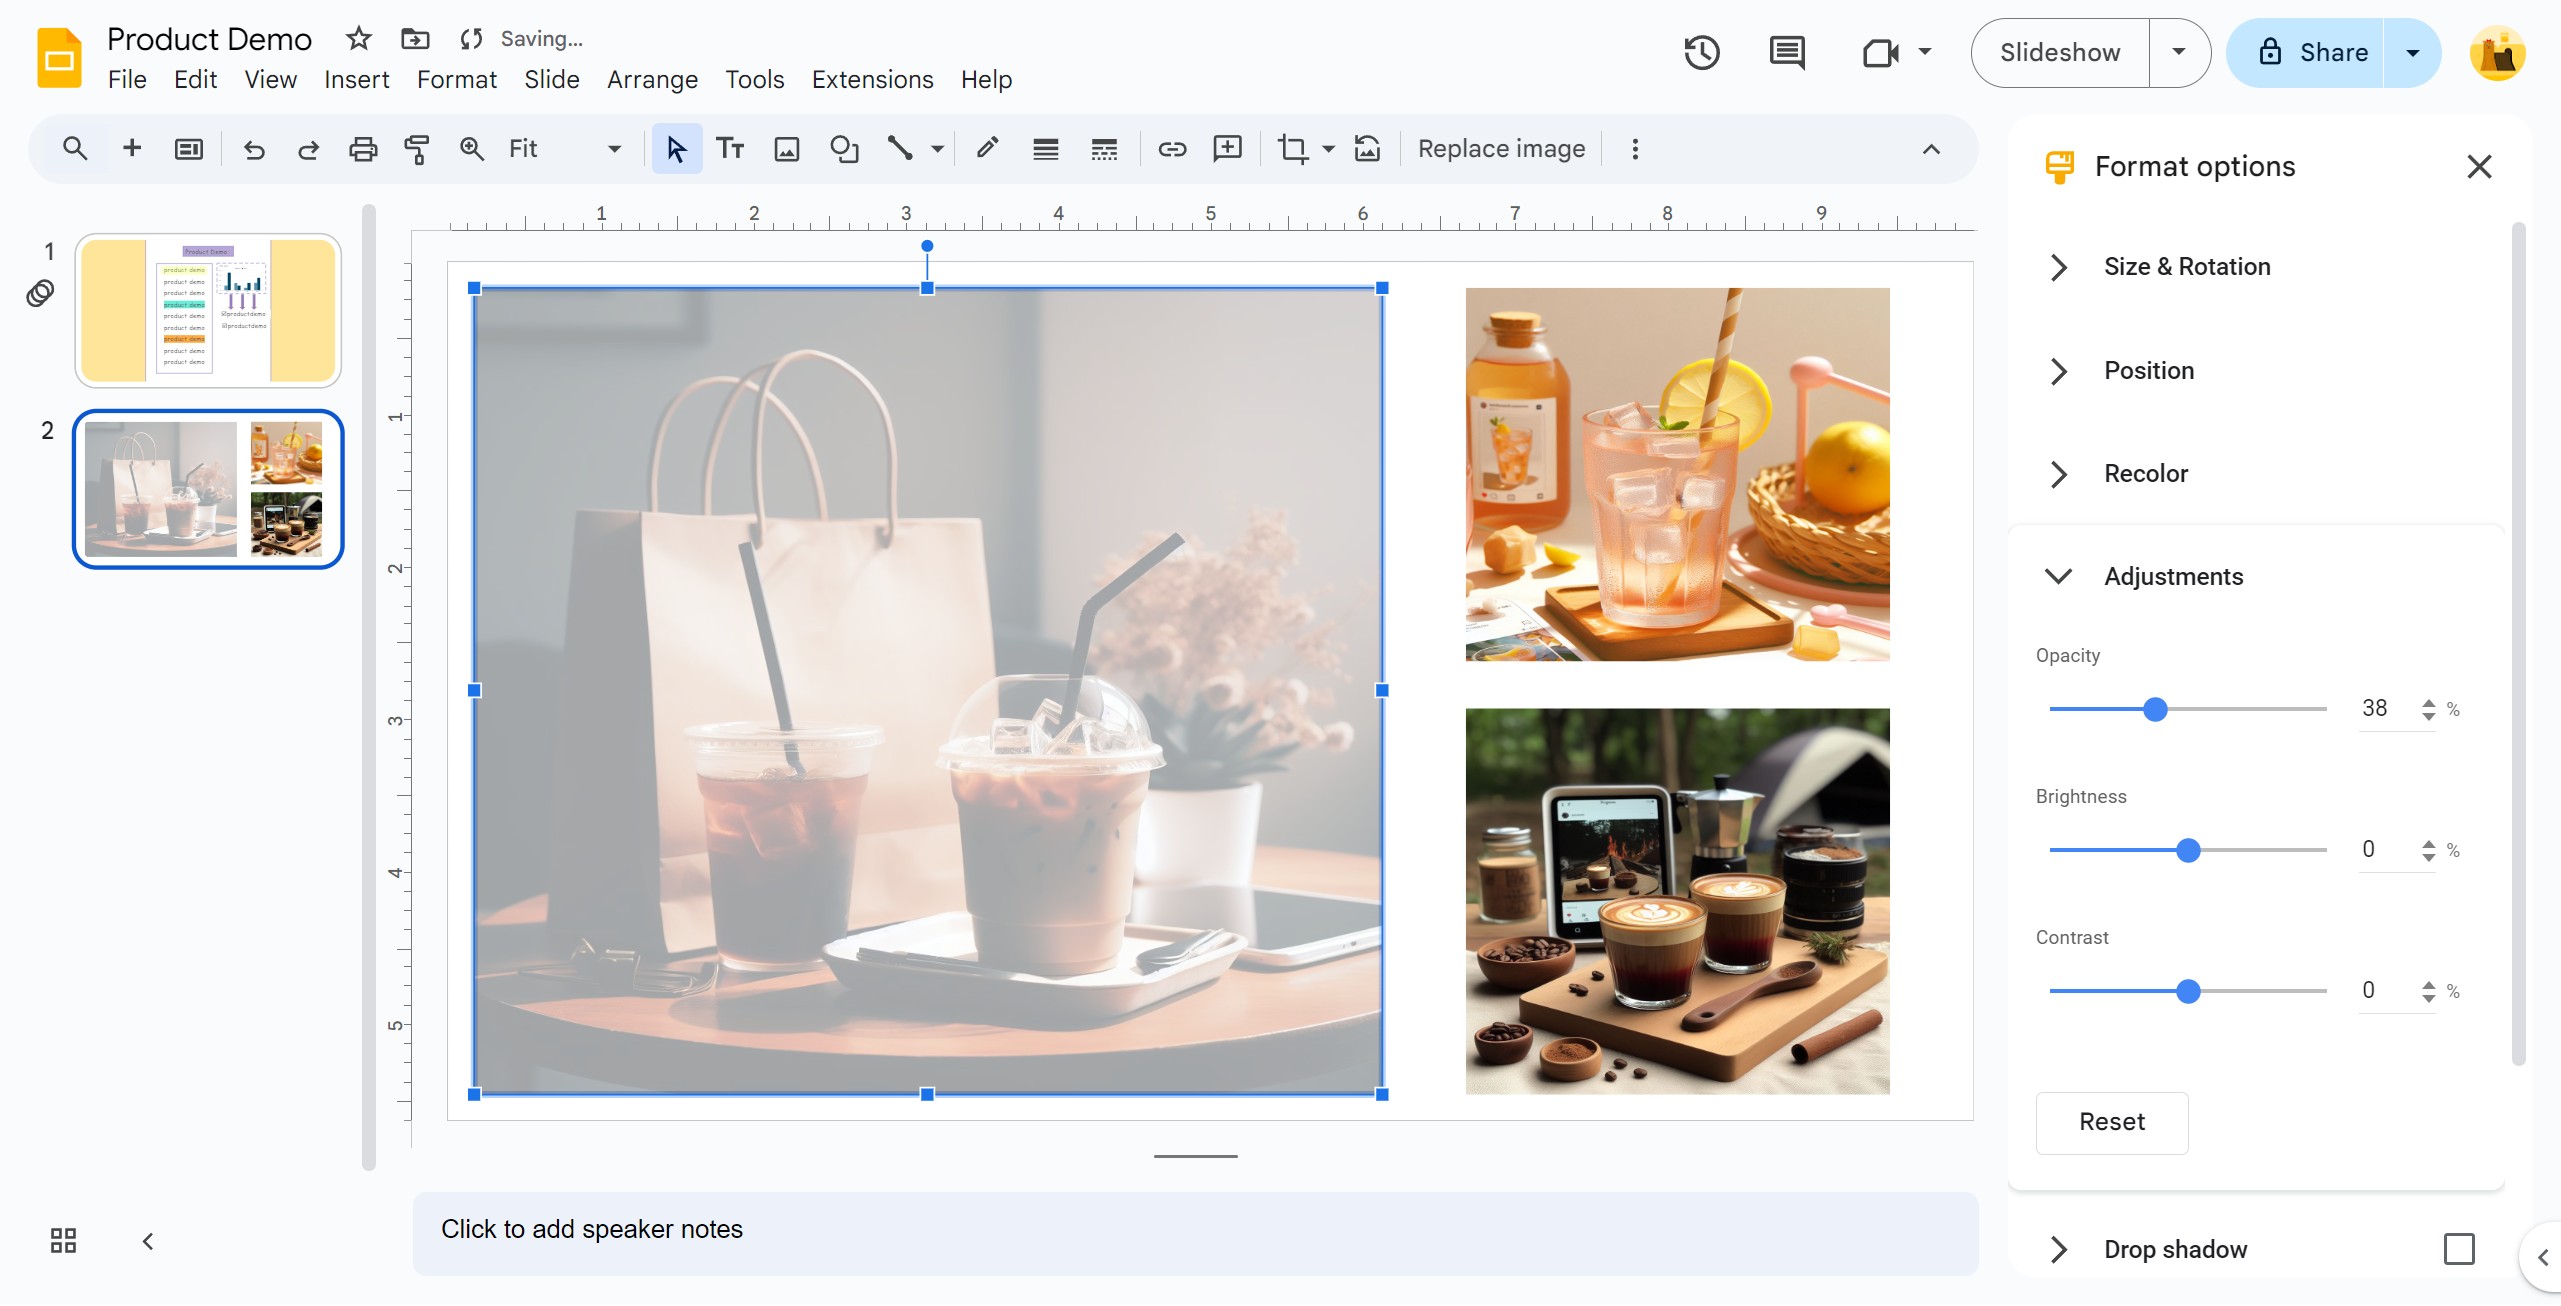The image size is (2561, 1306).
Task: Open the Slideshow options dropdown arrow
Action: (2178, 52)
